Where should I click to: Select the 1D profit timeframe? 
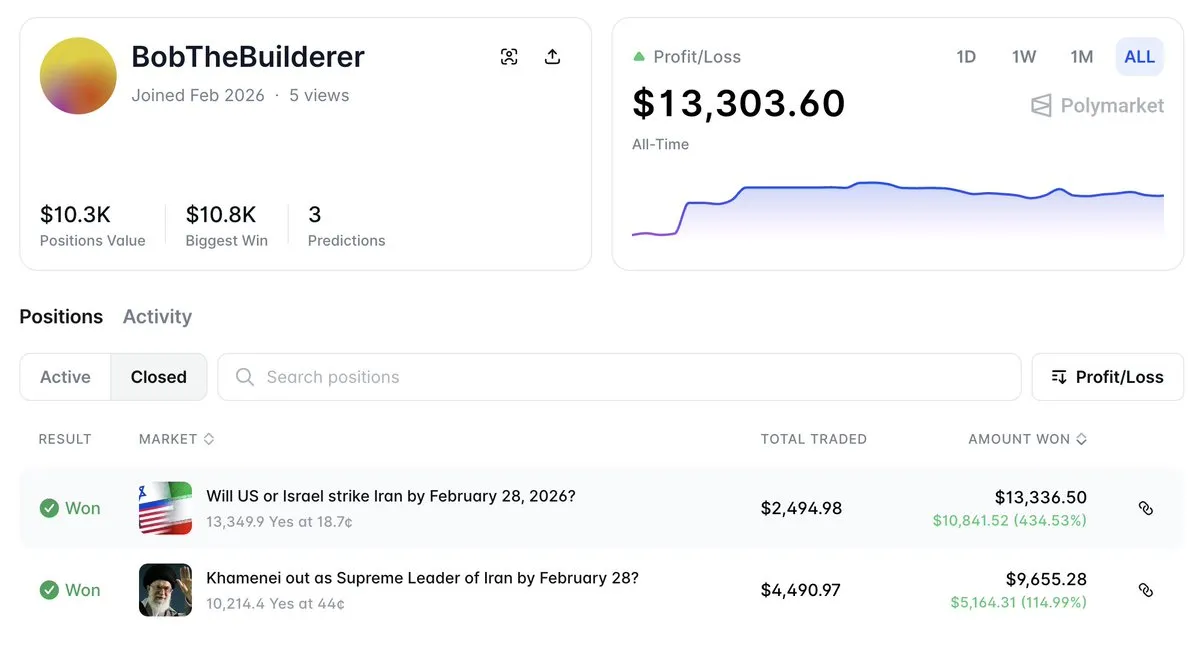(965, 57)
